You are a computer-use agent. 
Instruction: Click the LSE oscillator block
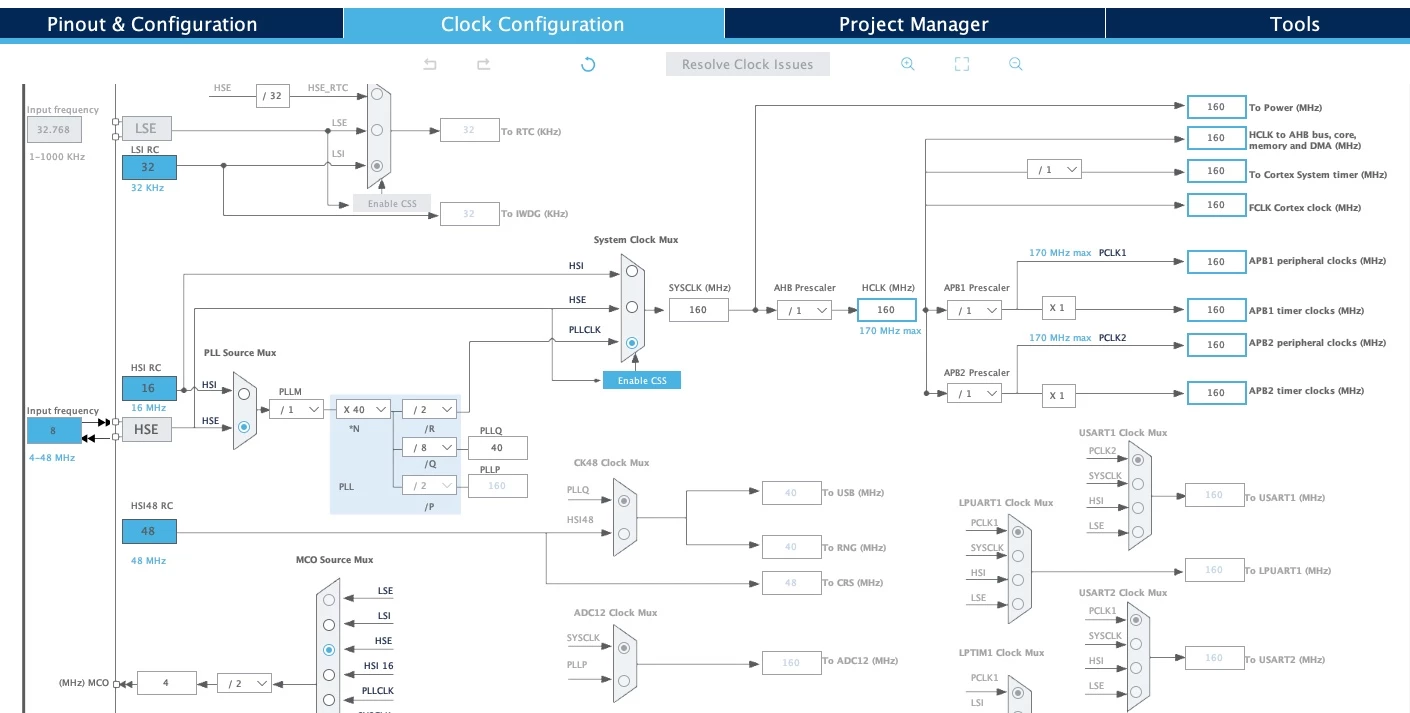pyautogui.click(x=146, y=128)
